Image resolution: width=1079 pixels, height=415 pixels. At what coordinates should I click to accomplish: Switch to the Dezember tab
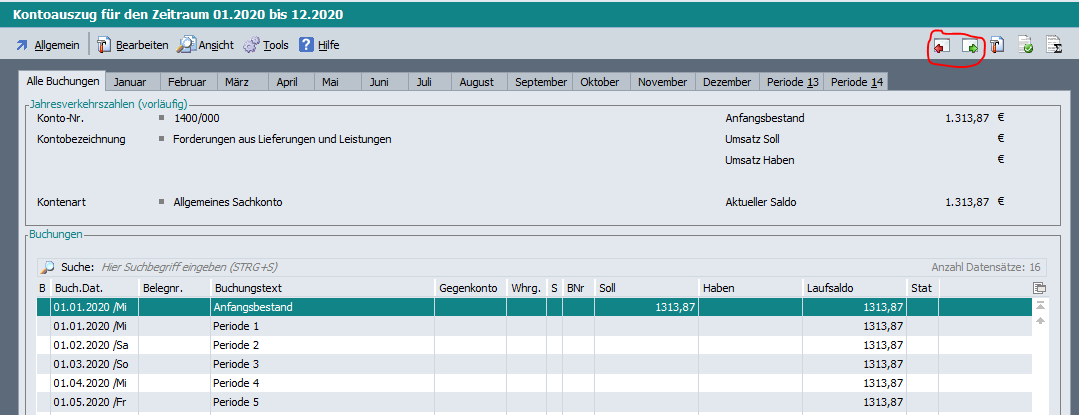coord(727,82)
